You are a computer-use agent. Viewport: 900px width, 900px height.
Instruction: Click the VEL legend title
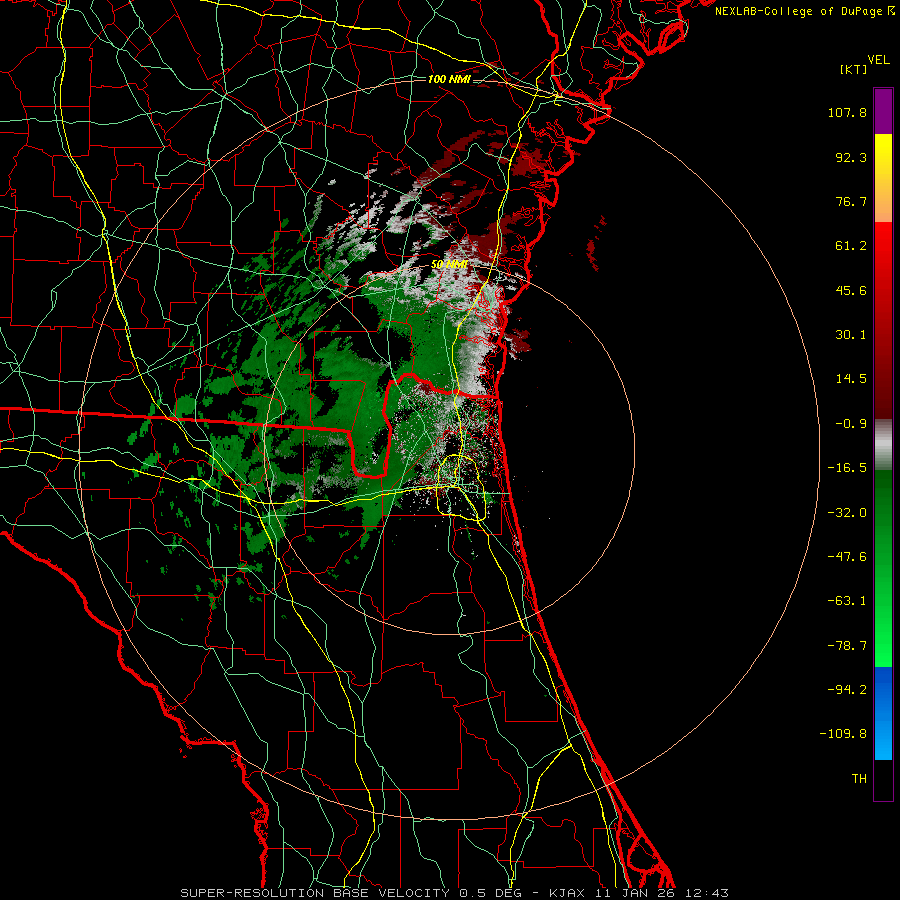pos(878,60)
